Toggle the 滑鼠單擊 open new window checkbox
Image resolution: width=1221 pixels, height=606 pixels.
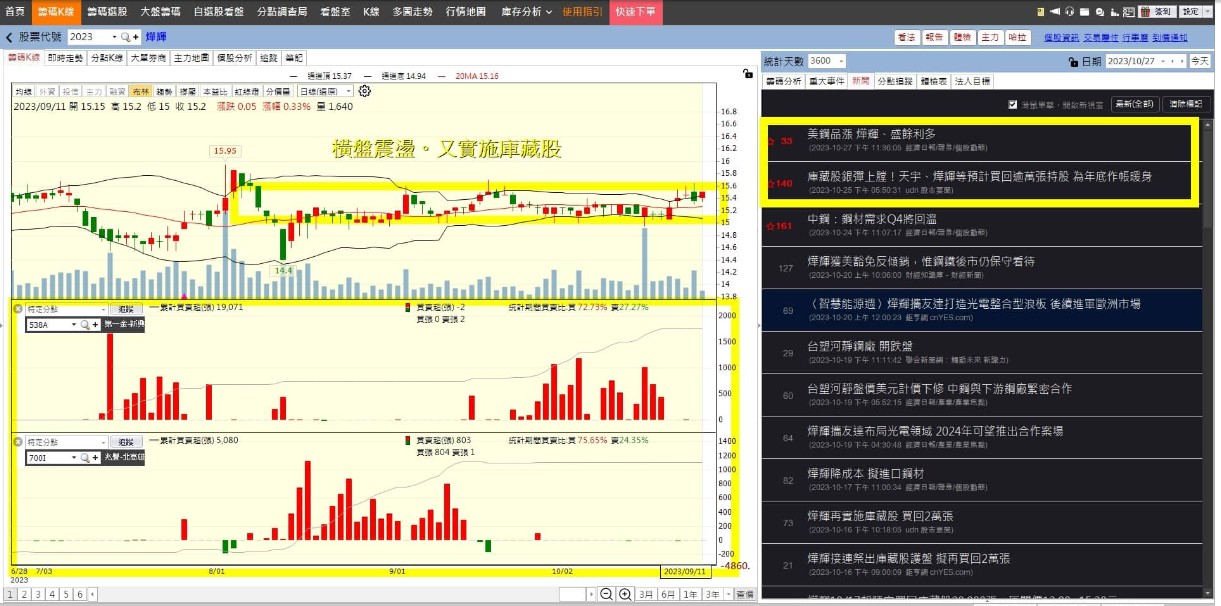click(1012, 104)
